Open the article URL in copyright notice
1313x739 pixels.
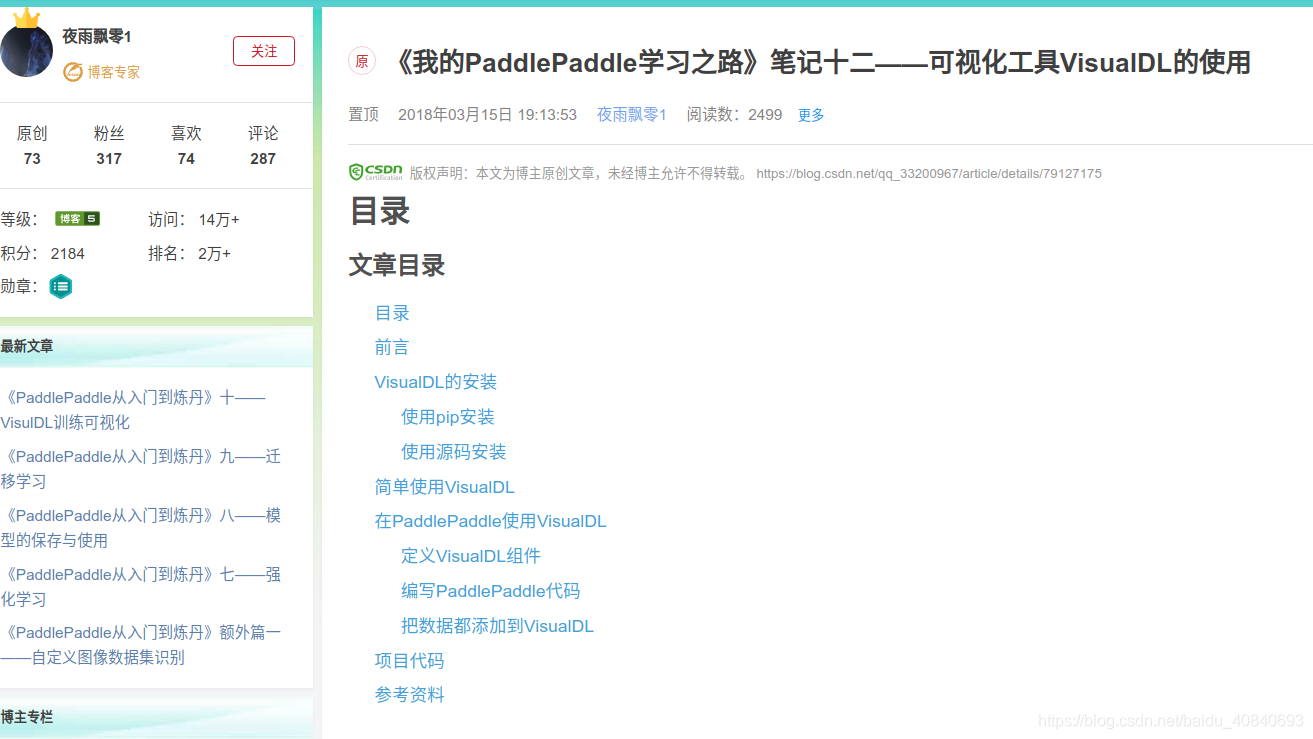[x=929, y=173]
